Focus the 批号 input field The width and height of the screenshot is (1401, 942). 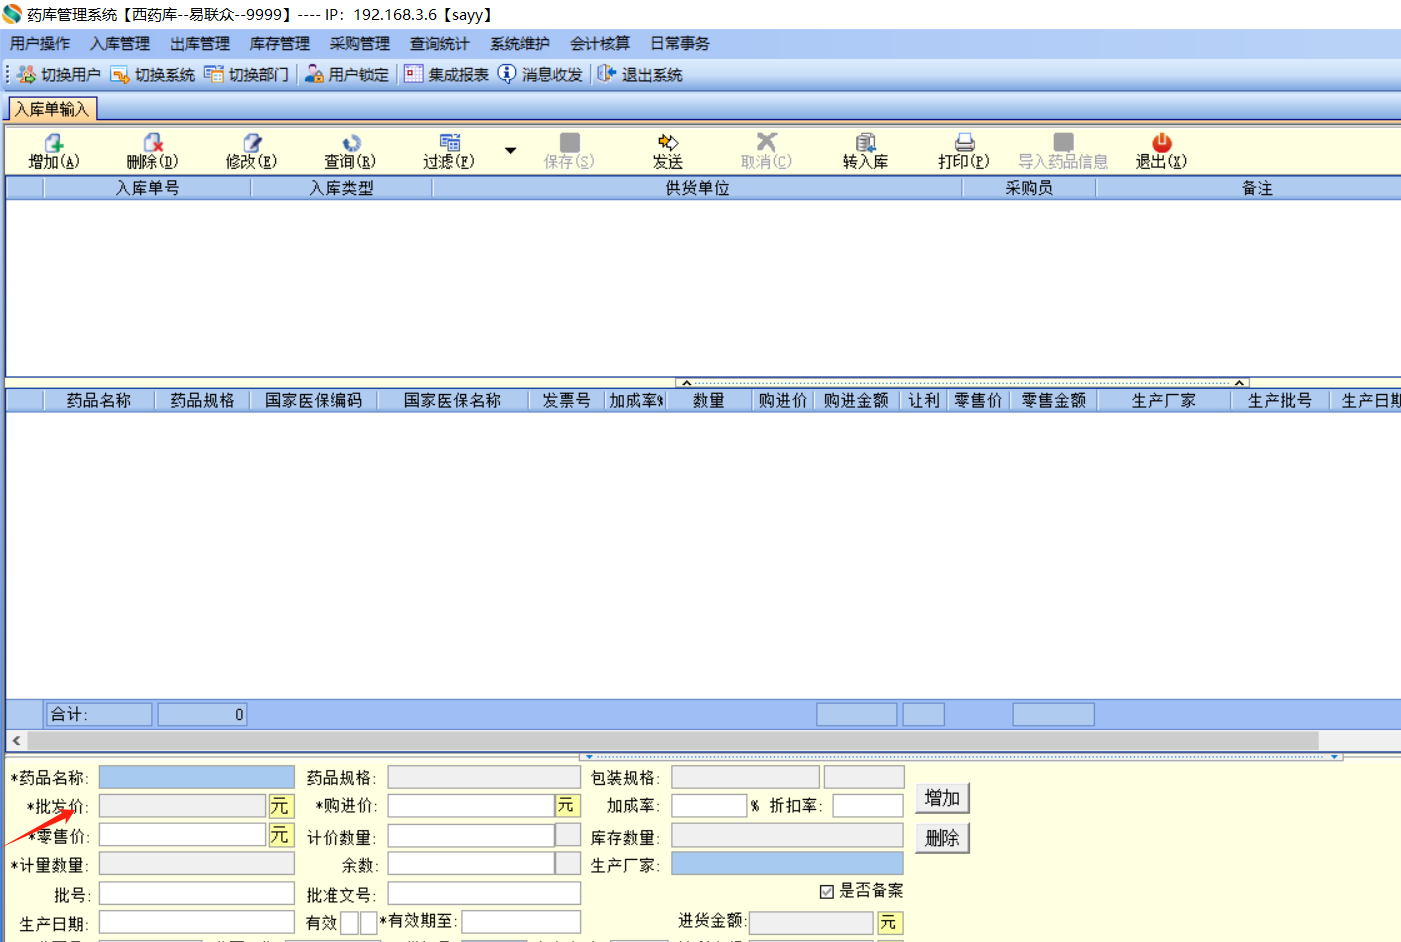point(197,894)
